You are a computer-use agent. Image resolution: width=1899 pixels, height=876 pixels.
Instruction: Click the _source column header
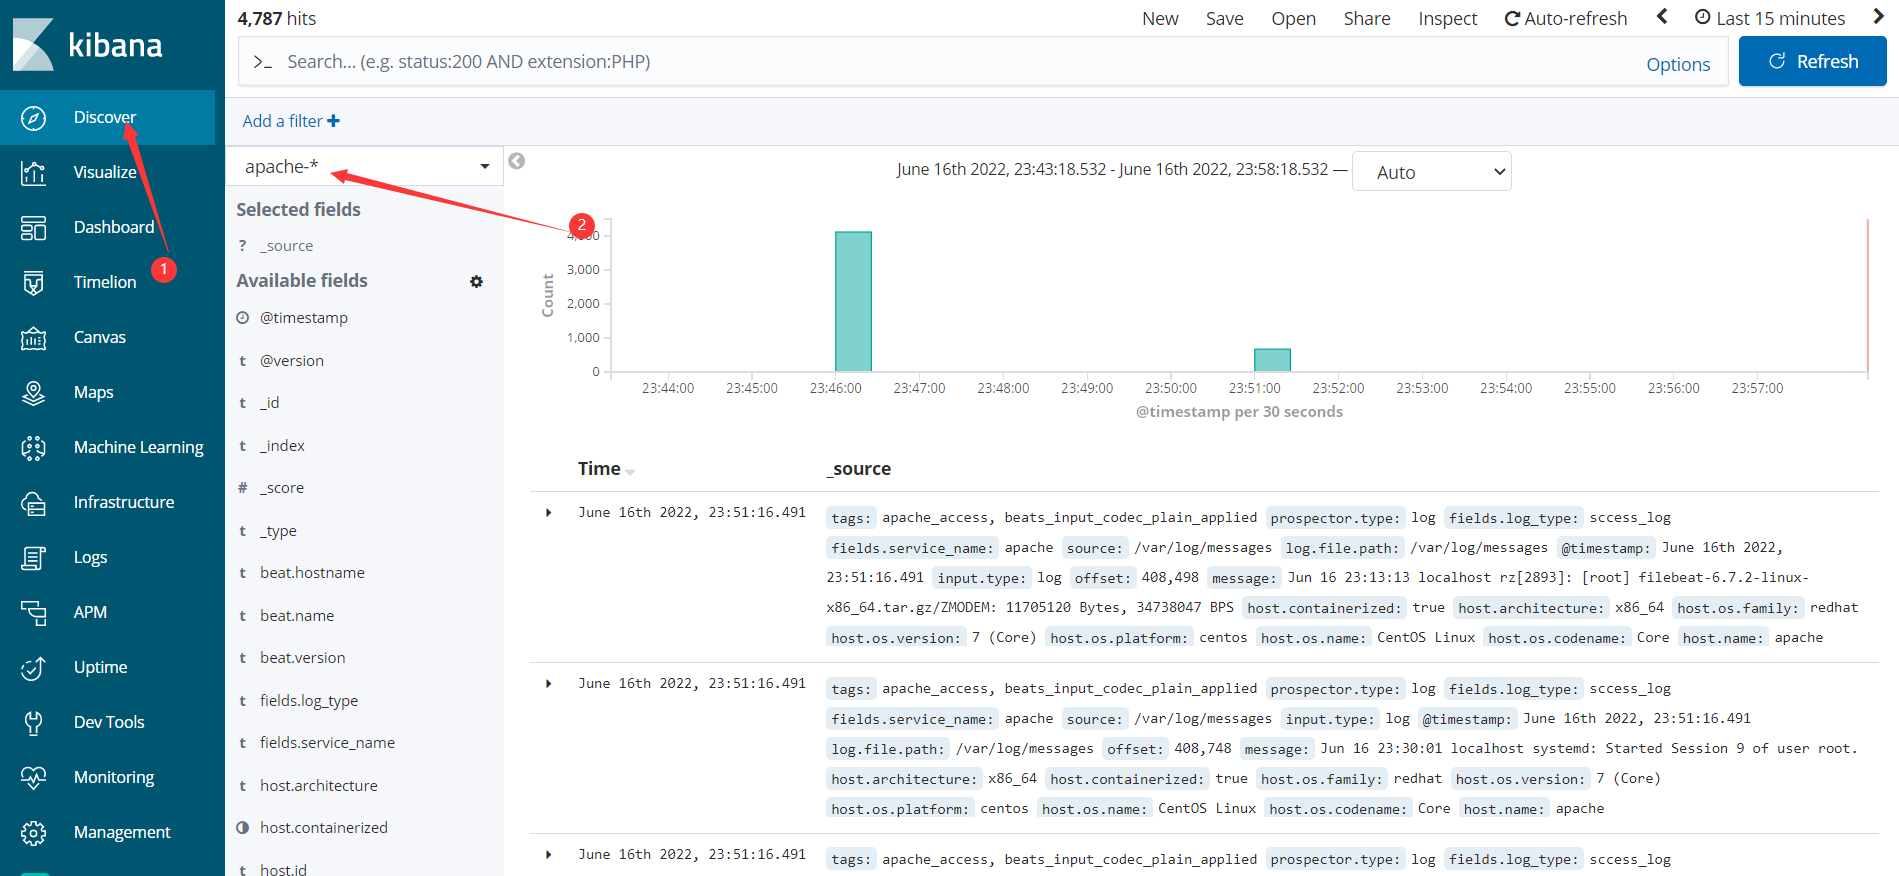click(859, 469)
